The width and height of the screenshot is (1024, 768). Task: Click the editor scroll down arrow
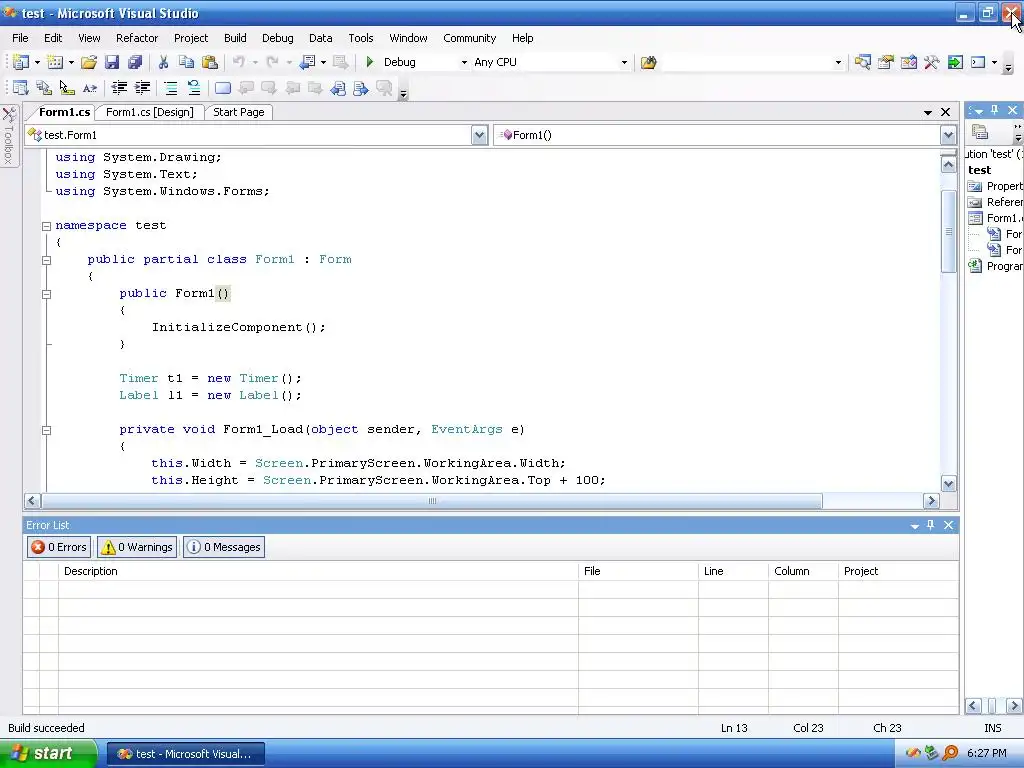(948, 484)
